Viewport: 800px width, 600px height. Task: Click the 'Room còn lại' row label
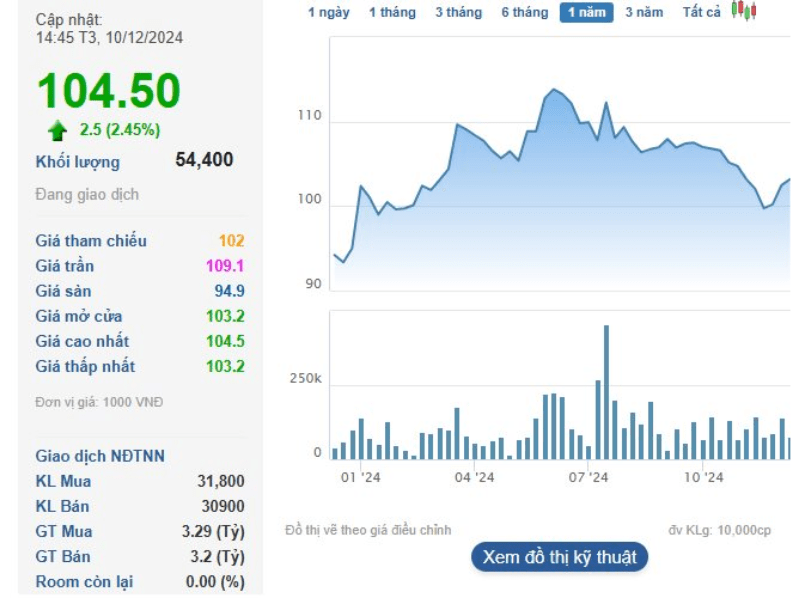[84, 582]
